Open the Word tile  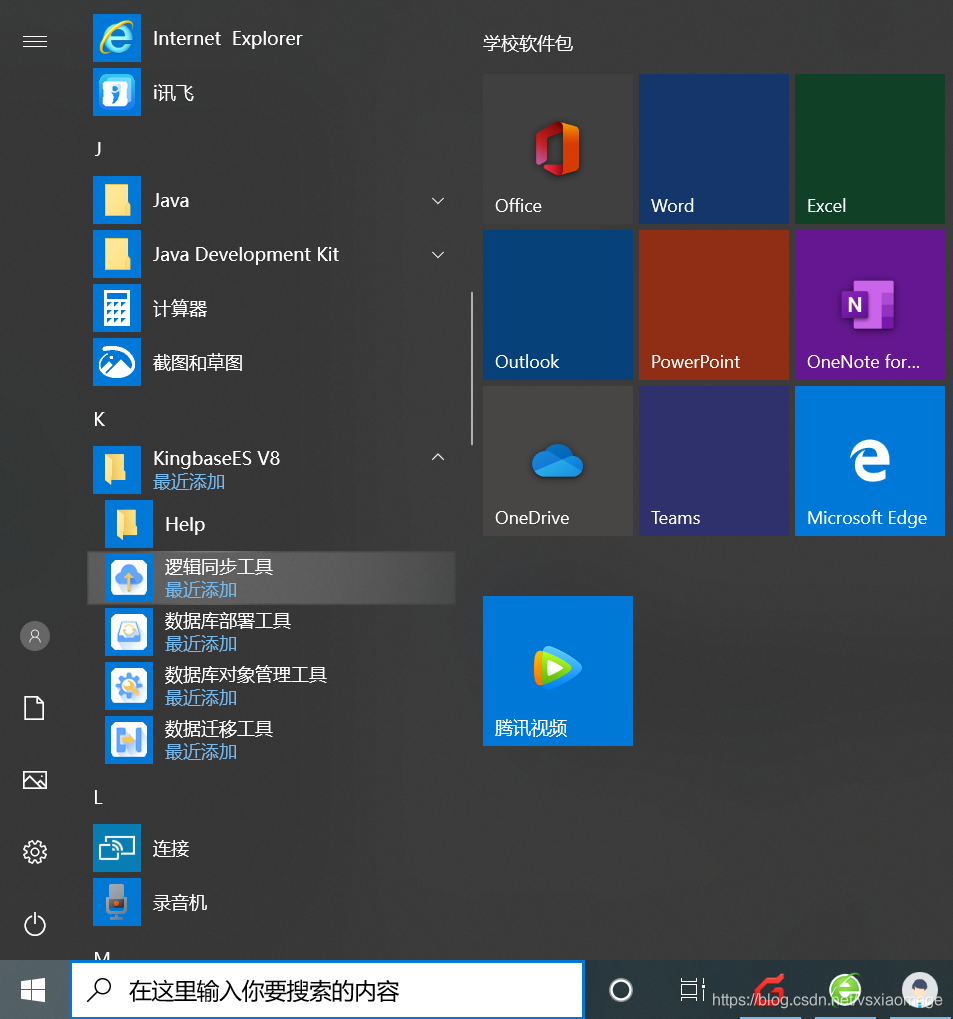(x=714, y=149)
